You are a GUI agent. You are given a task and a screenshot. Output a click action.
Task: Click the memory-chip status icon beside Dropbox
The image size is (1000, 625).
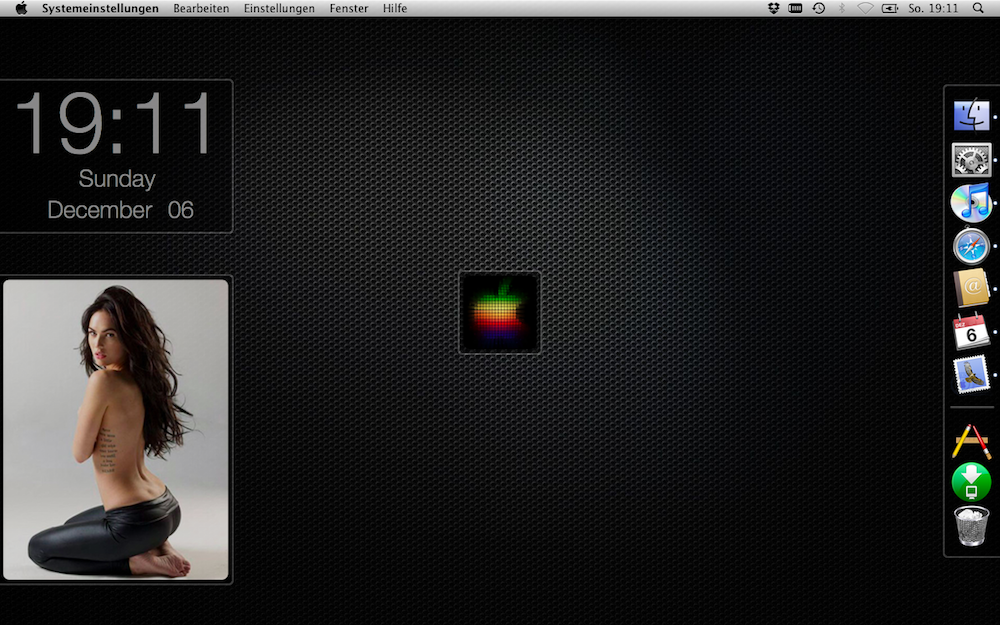795,8
